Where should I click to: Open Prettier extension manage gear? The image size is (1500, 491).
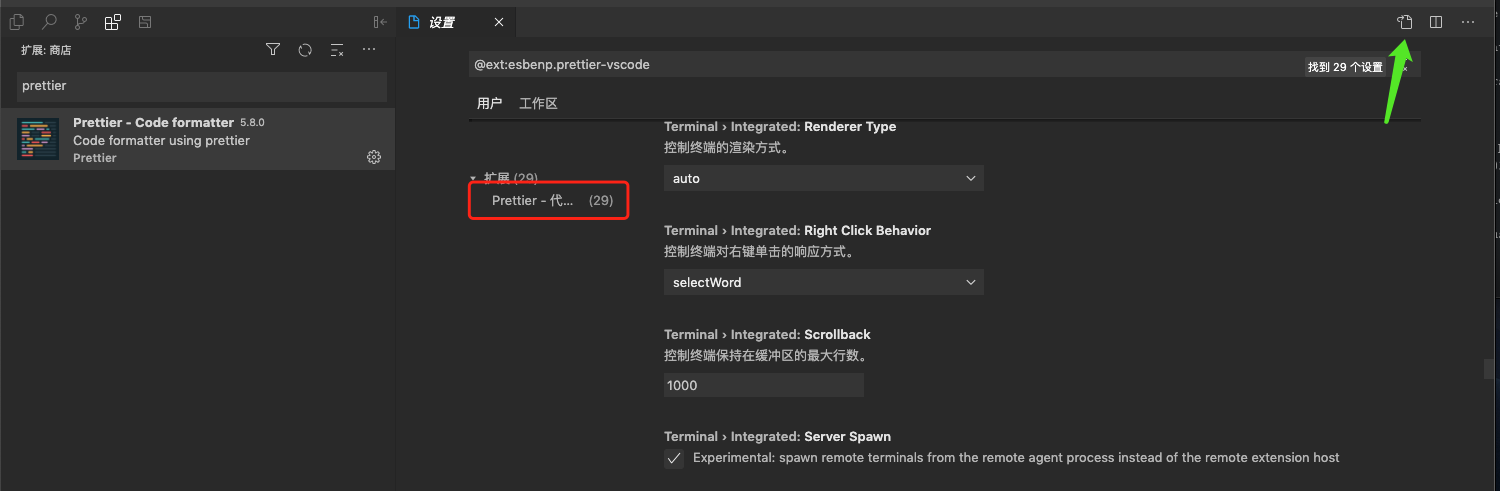pyautogui.click(x=374, y=157)
